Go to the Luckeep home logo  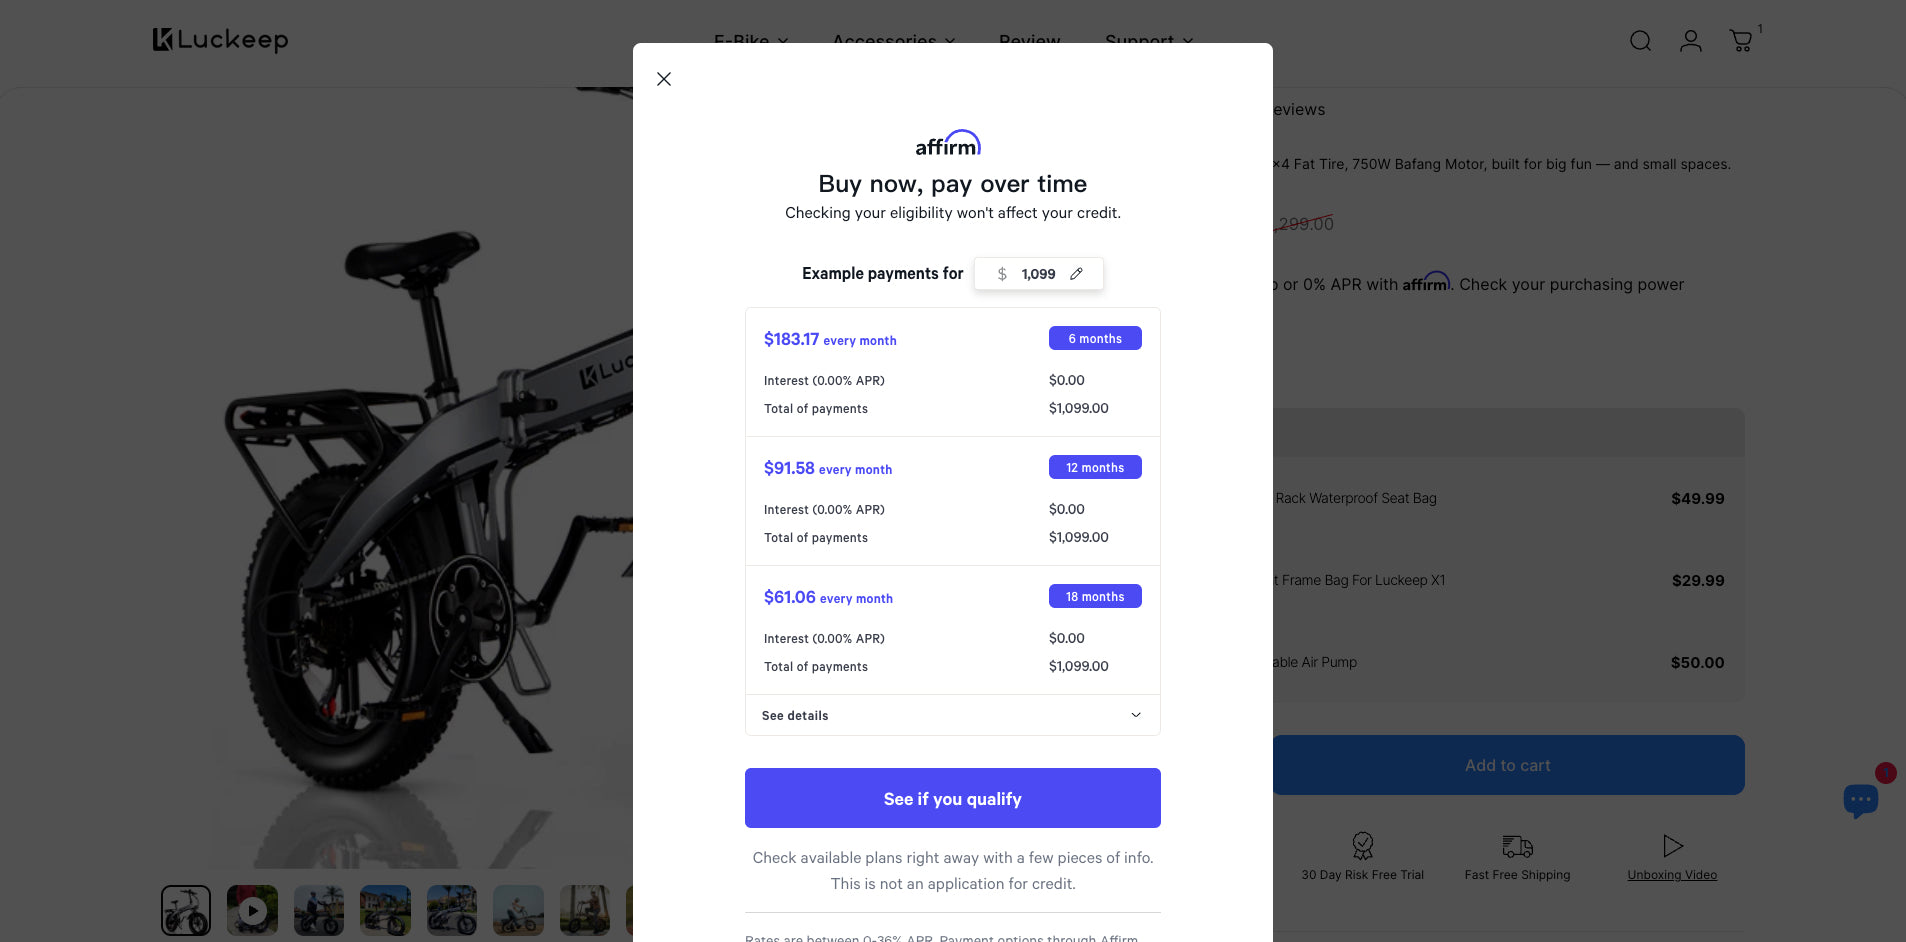click(x=221, y=40)
